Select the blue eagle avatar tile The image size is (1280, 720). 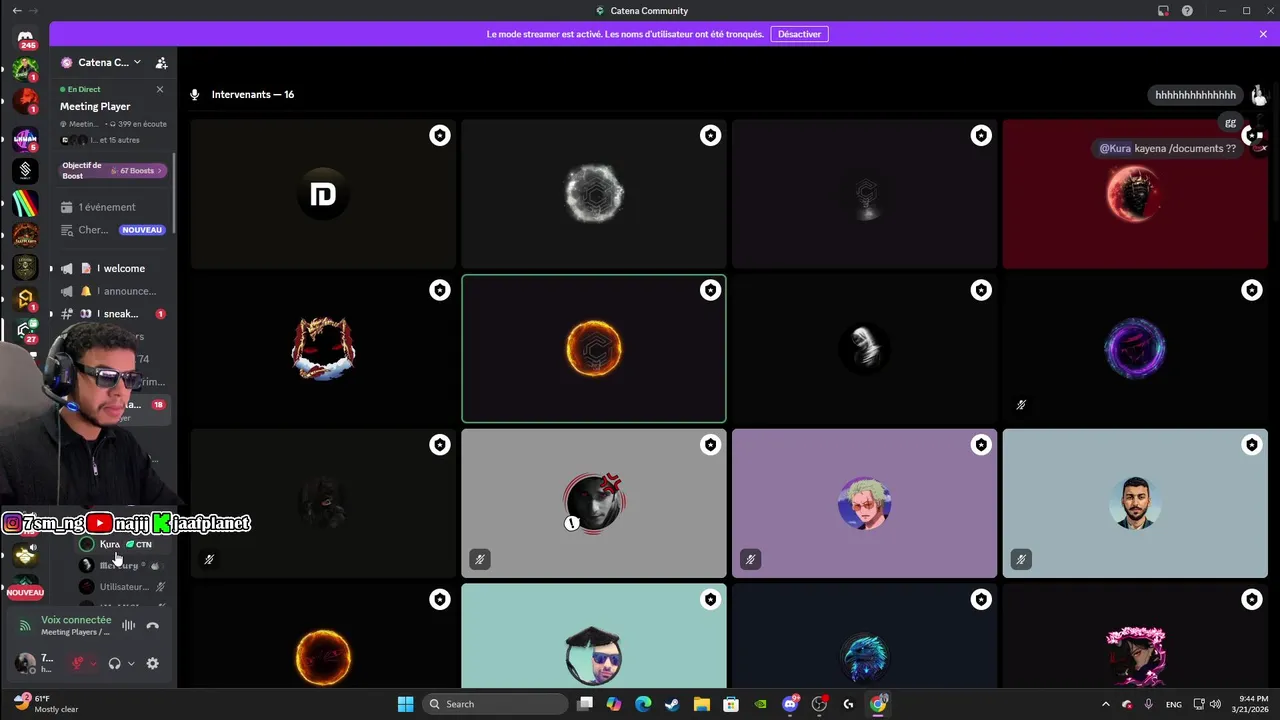864,636
